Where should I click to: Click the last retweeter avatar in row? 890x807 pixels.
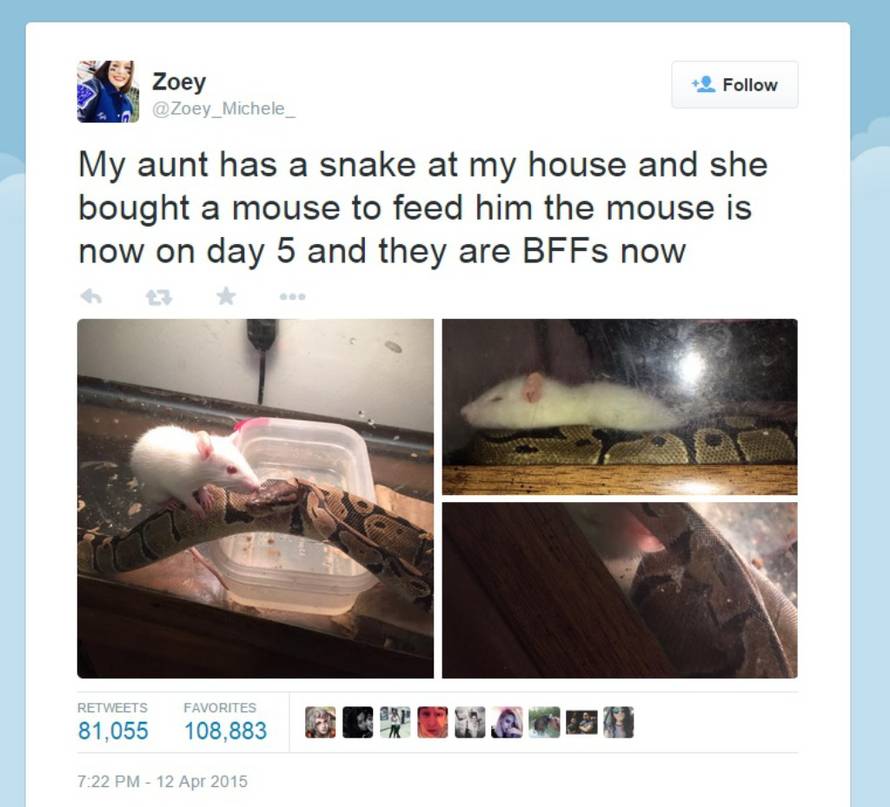618,722
